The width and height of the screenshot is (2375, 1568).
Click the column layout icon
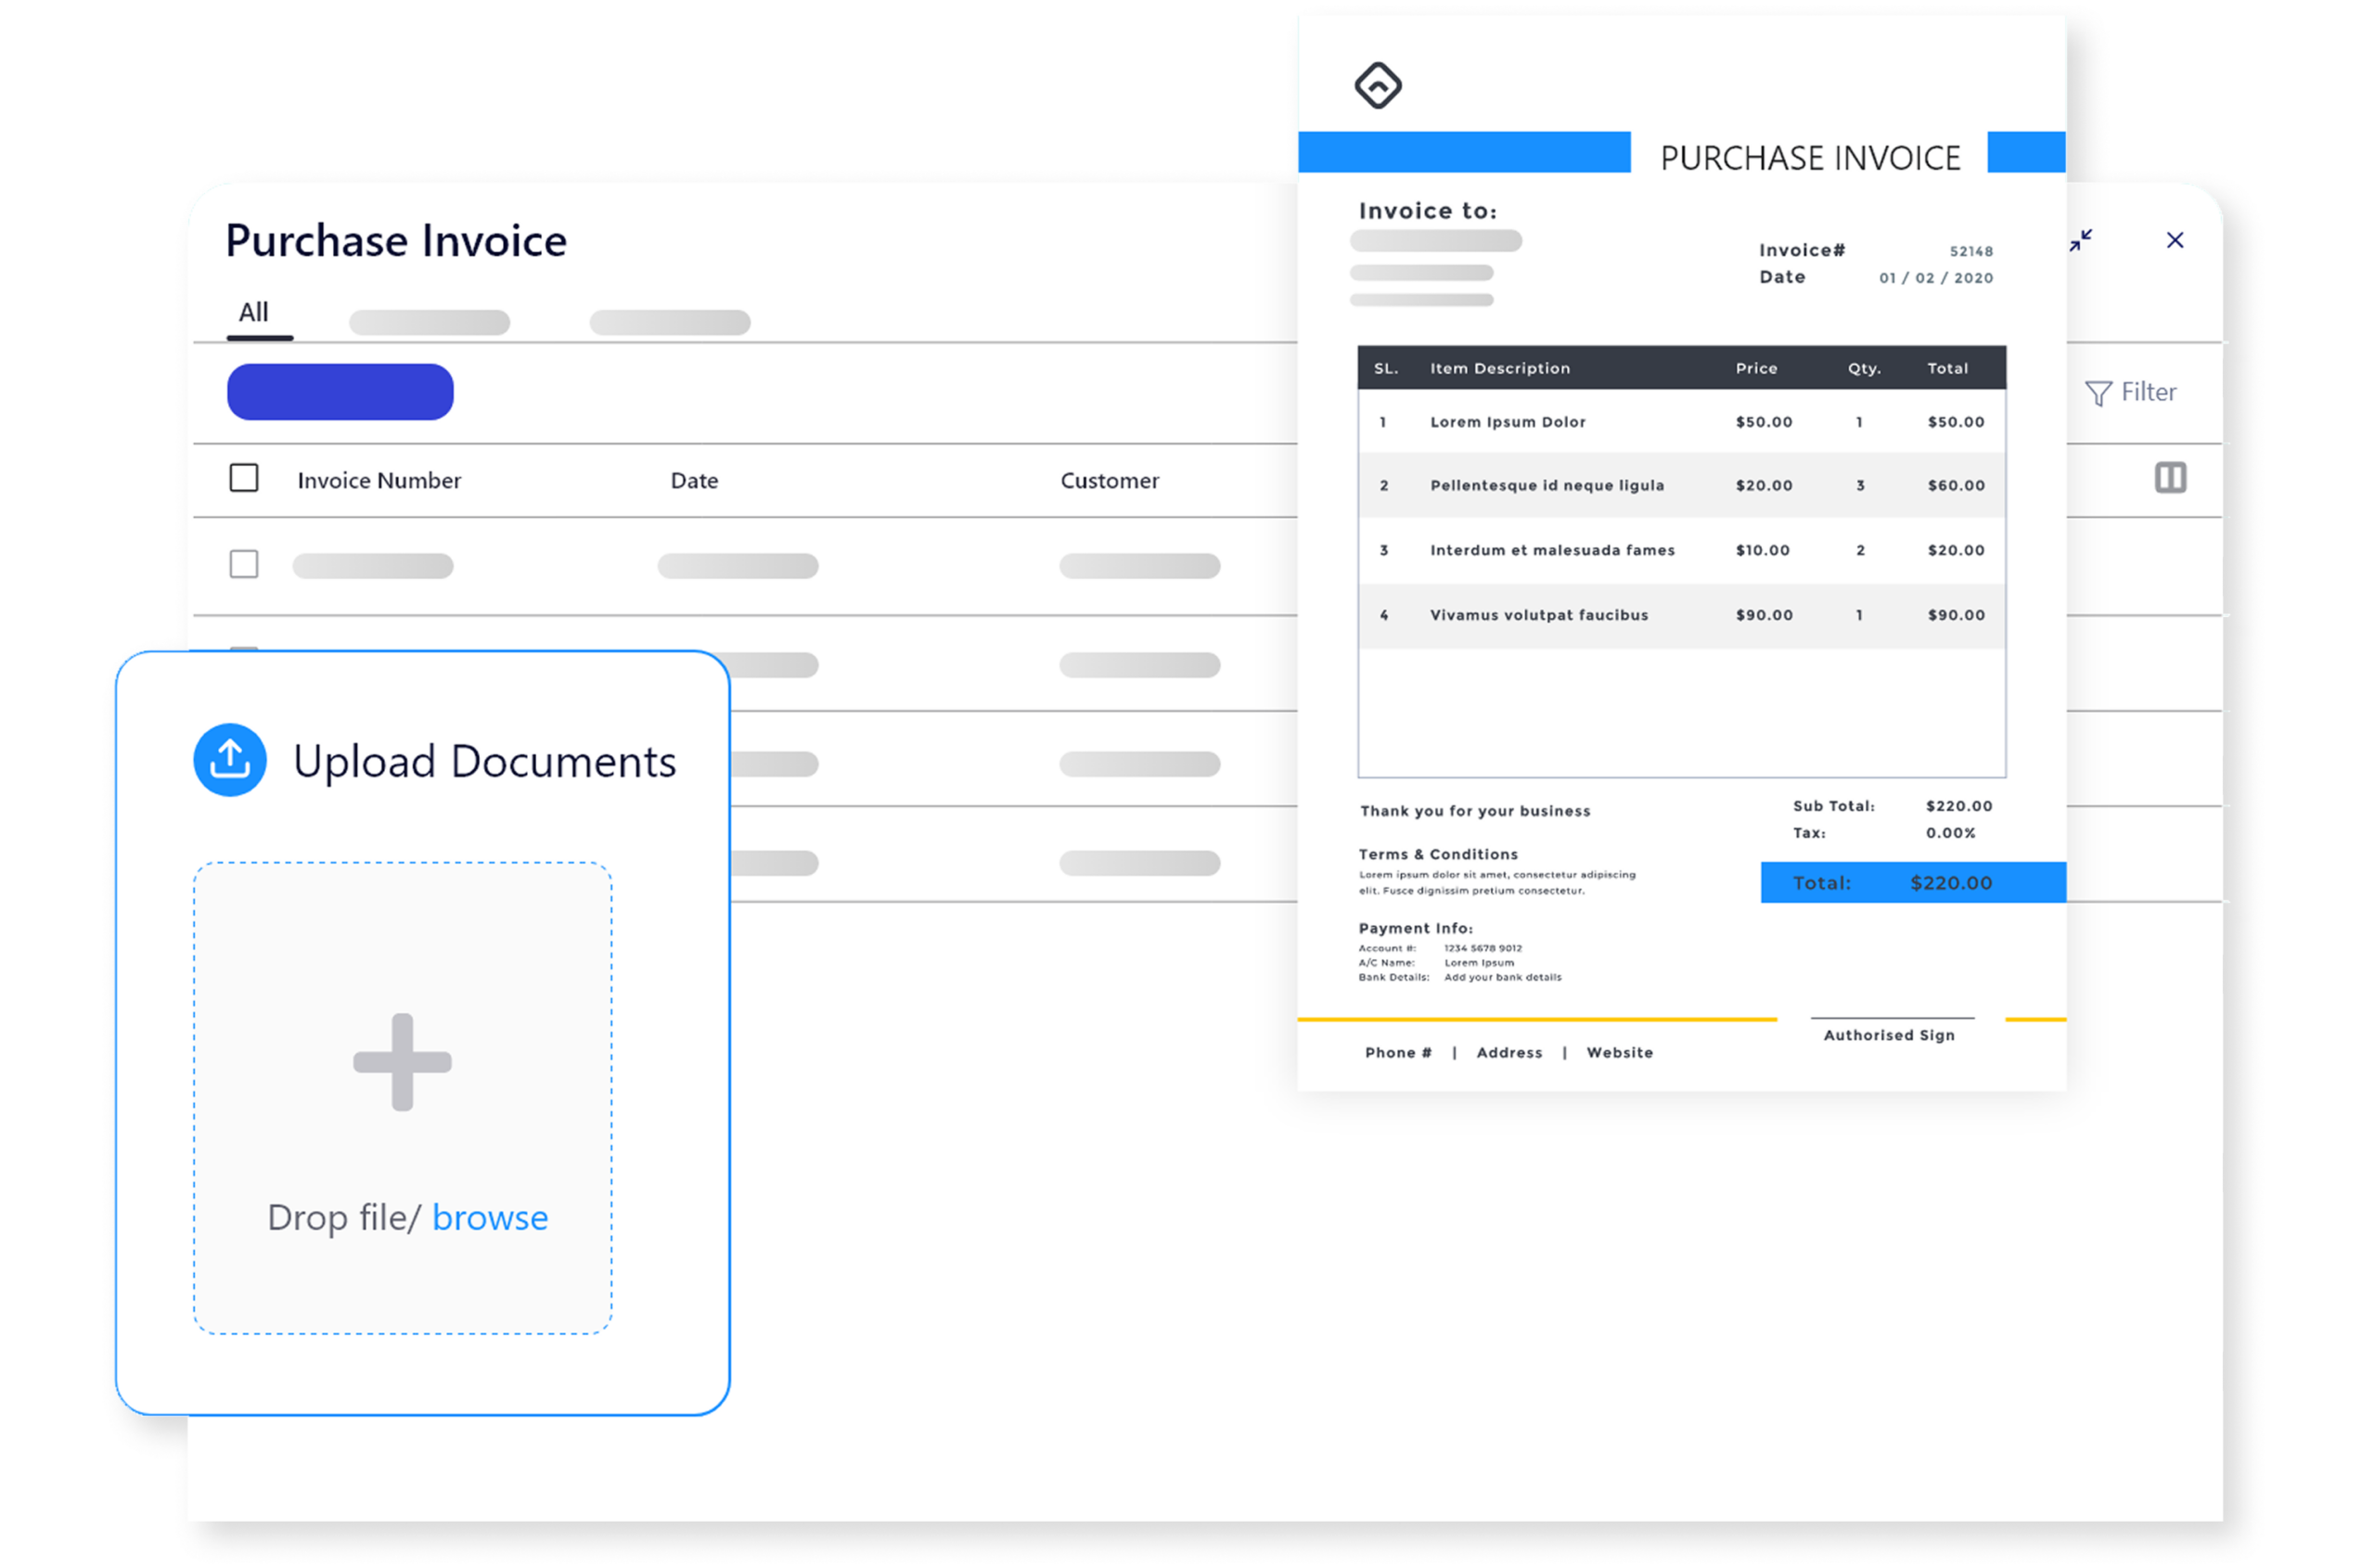click(x=2170, y=478)
